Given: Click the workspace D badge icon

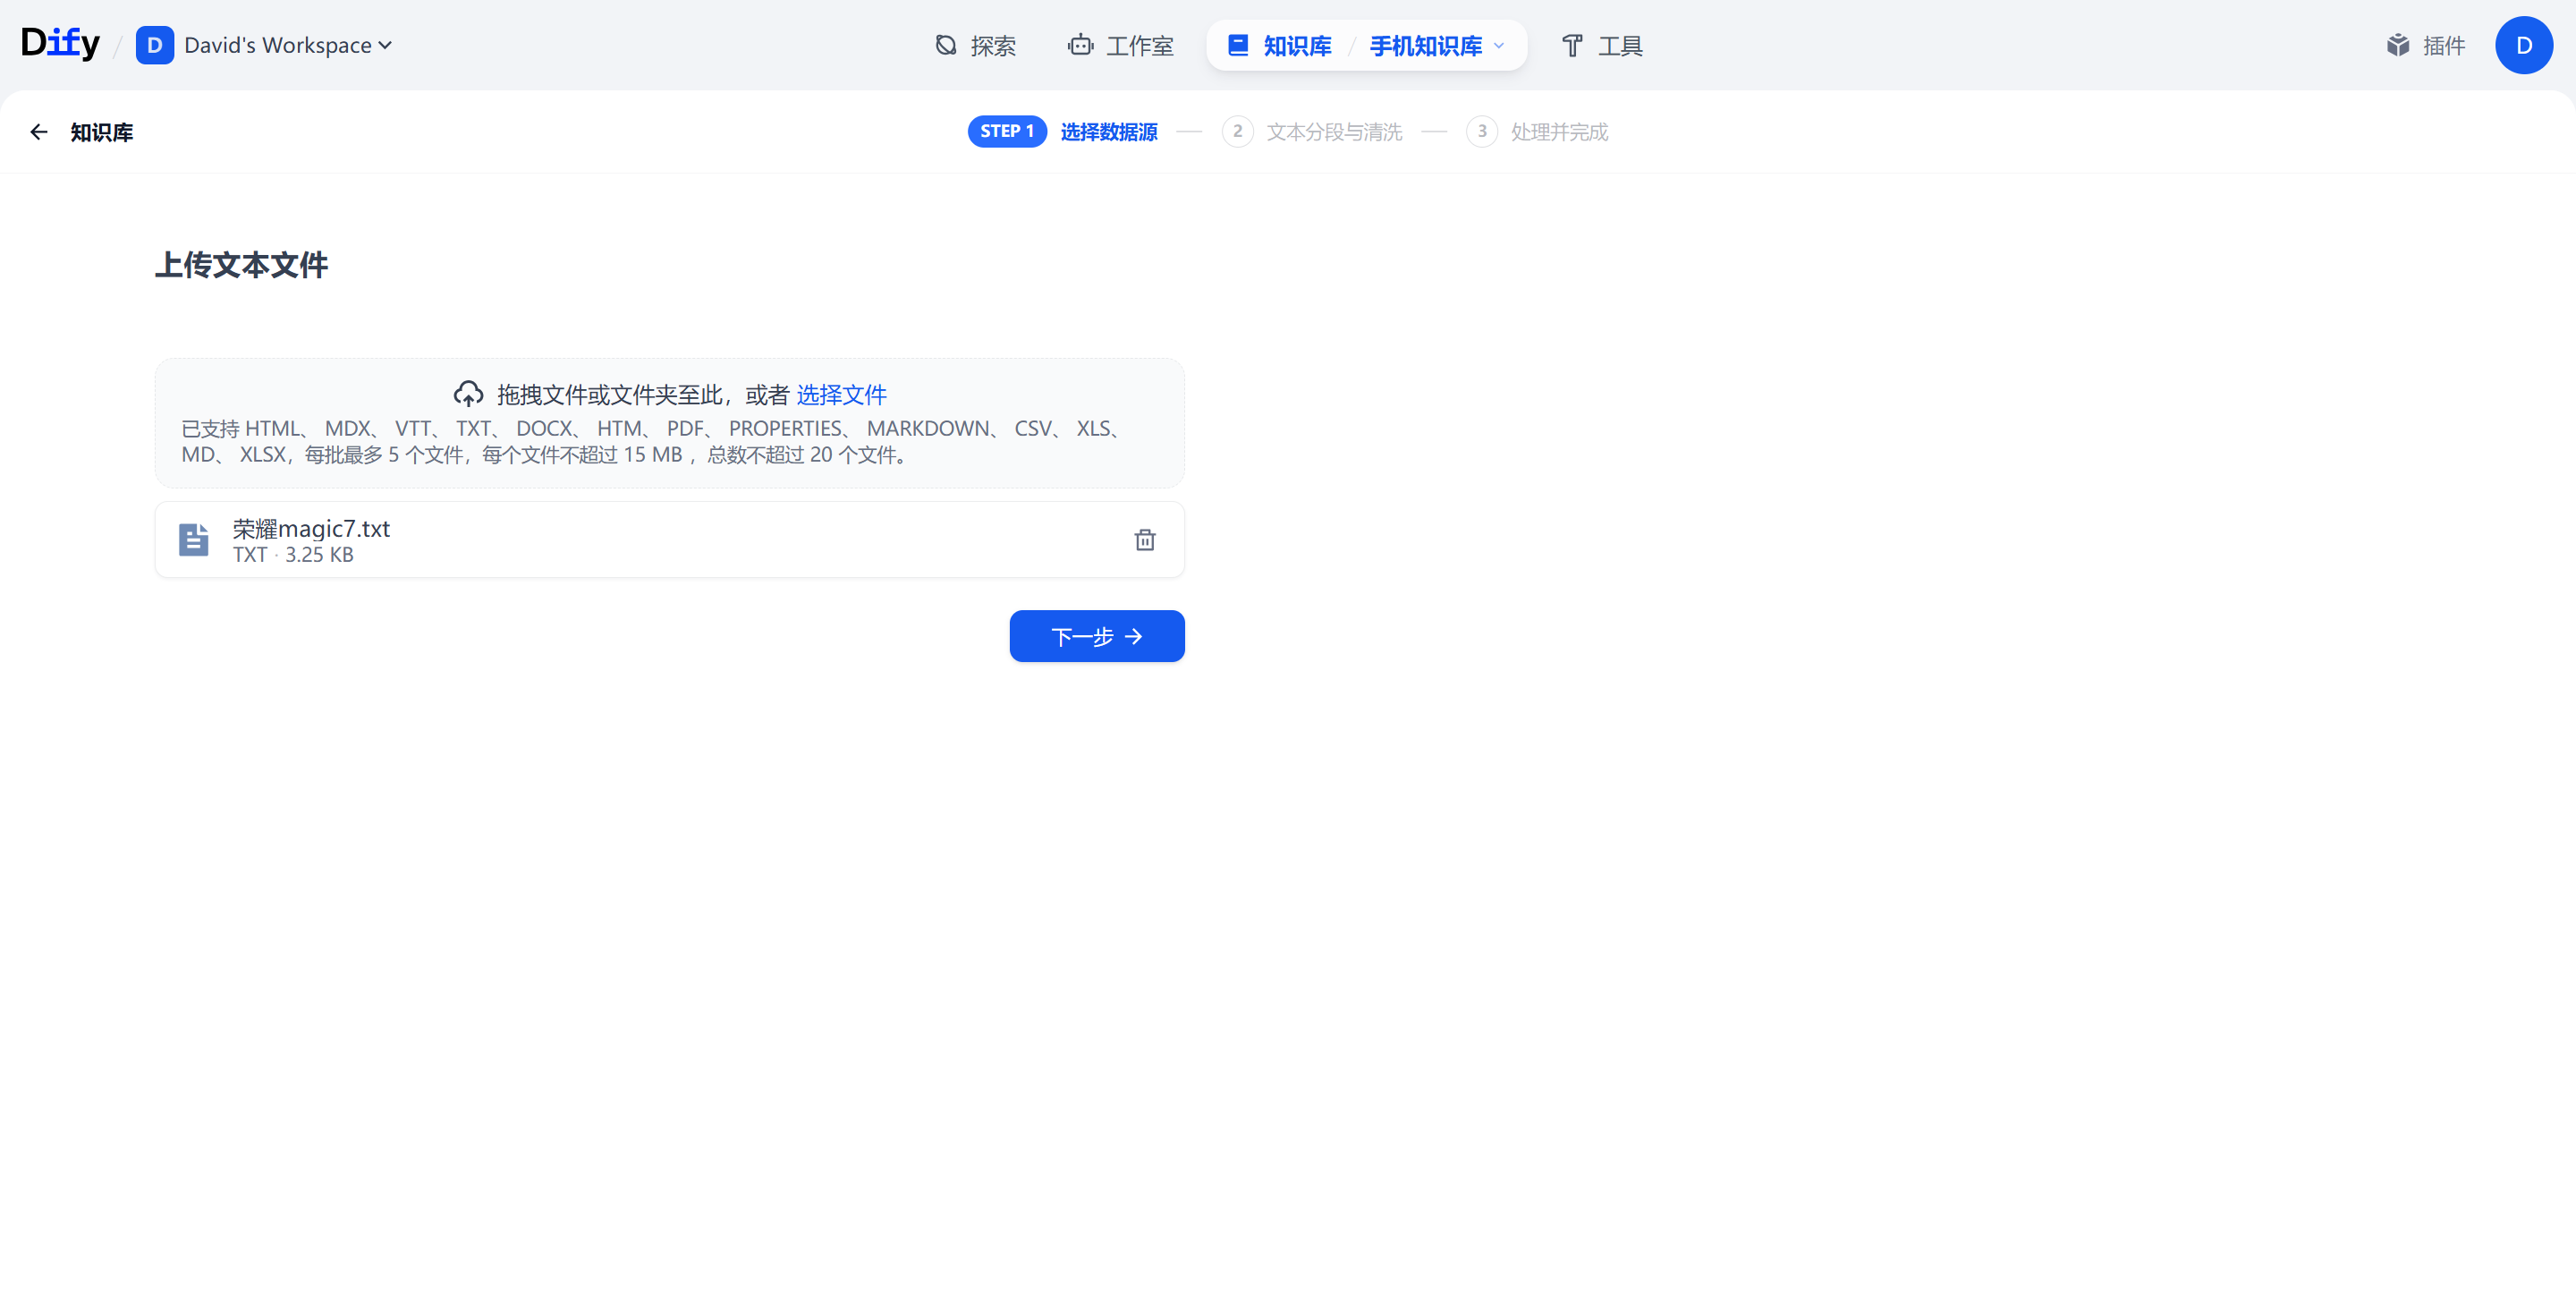Looking at the screenshot, I should coord(154,45).
